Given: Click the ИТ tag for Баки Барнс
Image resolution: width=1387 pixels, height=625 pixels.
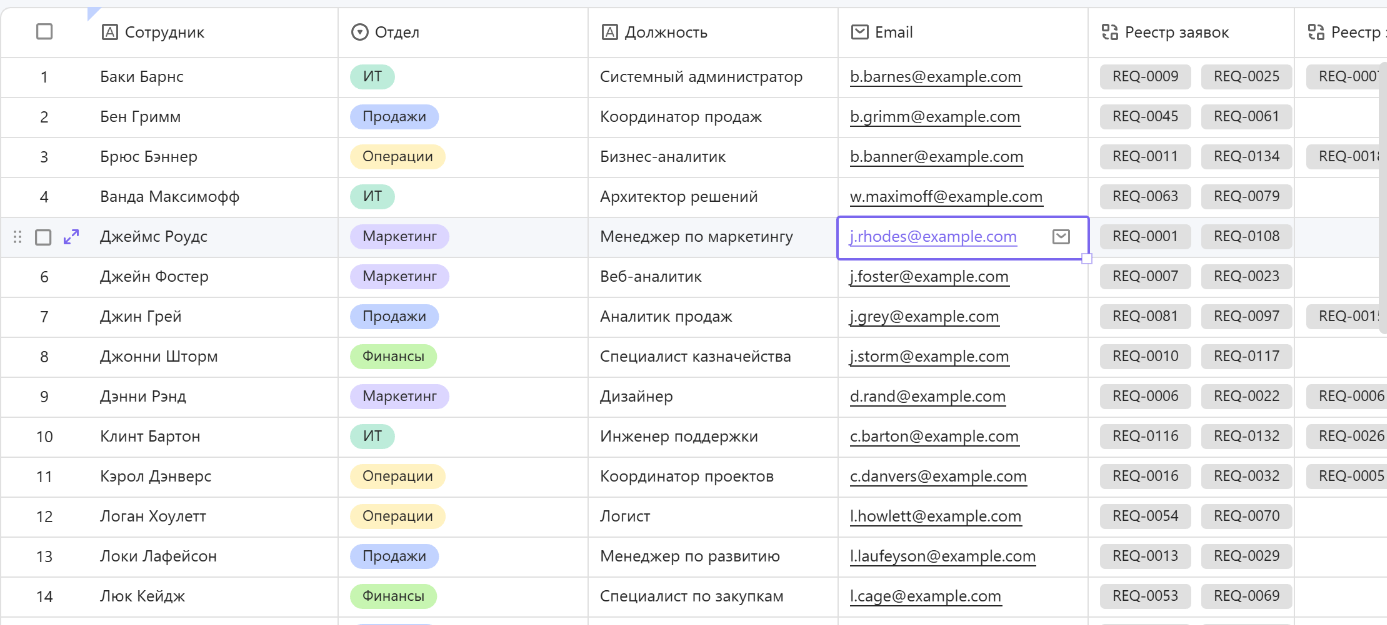Looking at the screenshot, I should [373, 77].
